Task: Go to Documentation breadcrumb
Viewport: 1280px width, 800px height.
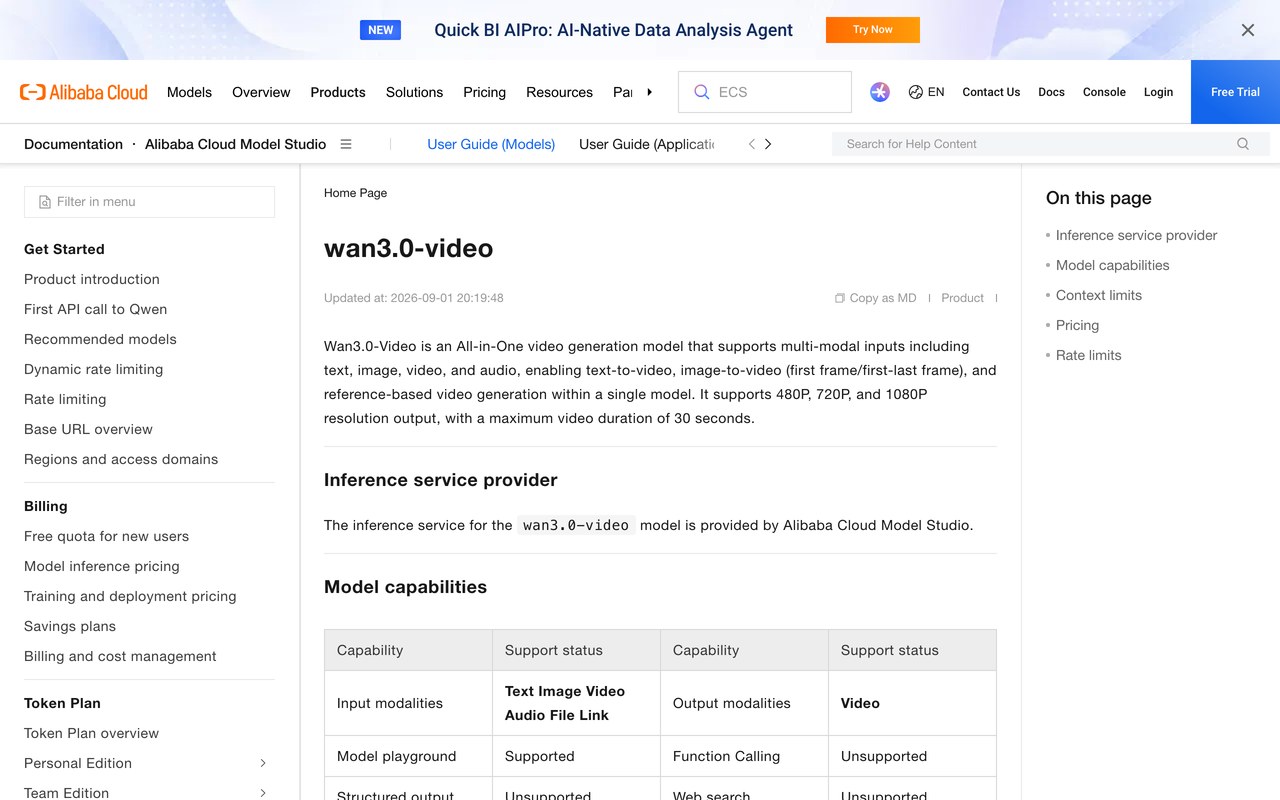Action: [73, 144]
